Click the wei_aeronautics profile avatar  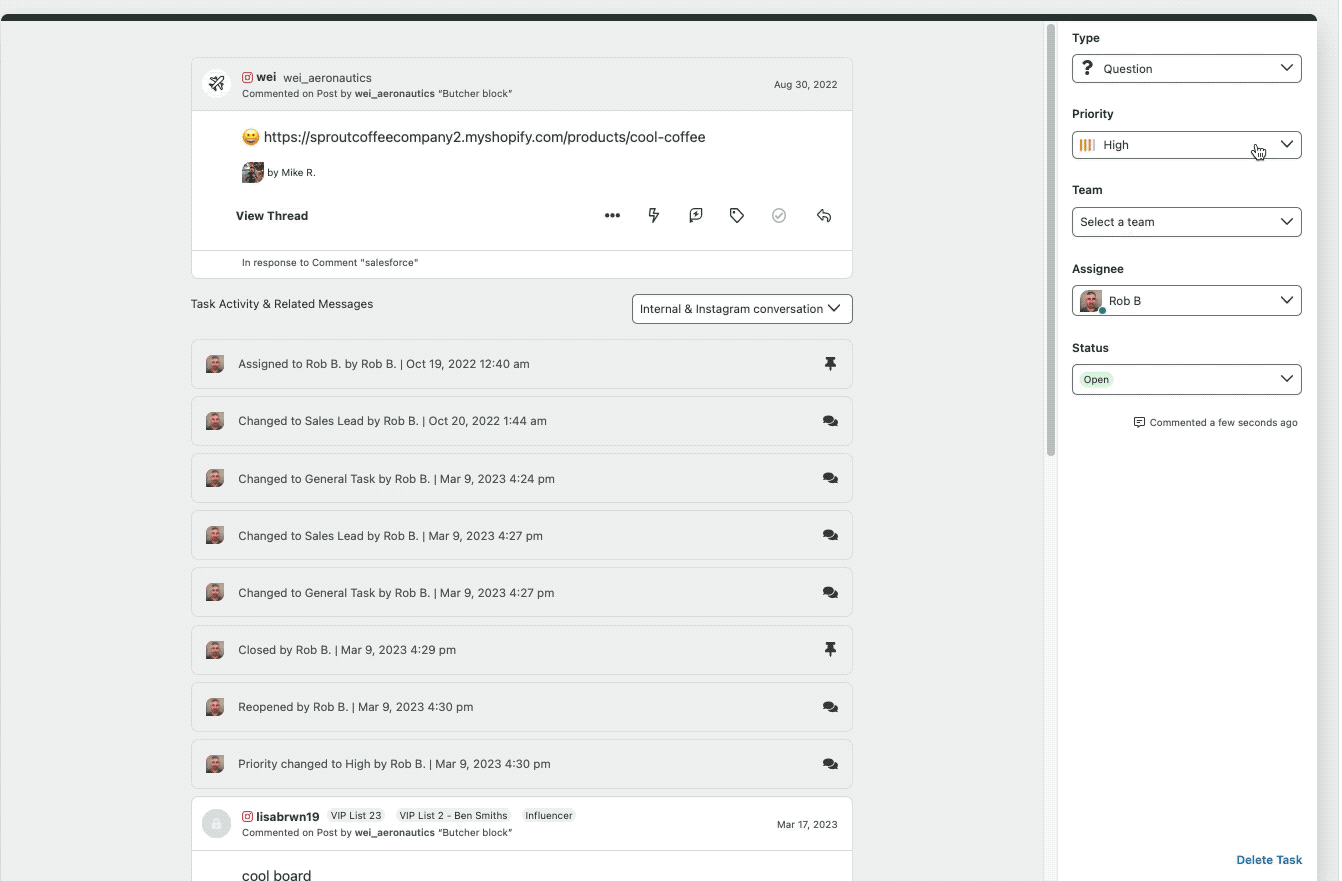(216, 84)
